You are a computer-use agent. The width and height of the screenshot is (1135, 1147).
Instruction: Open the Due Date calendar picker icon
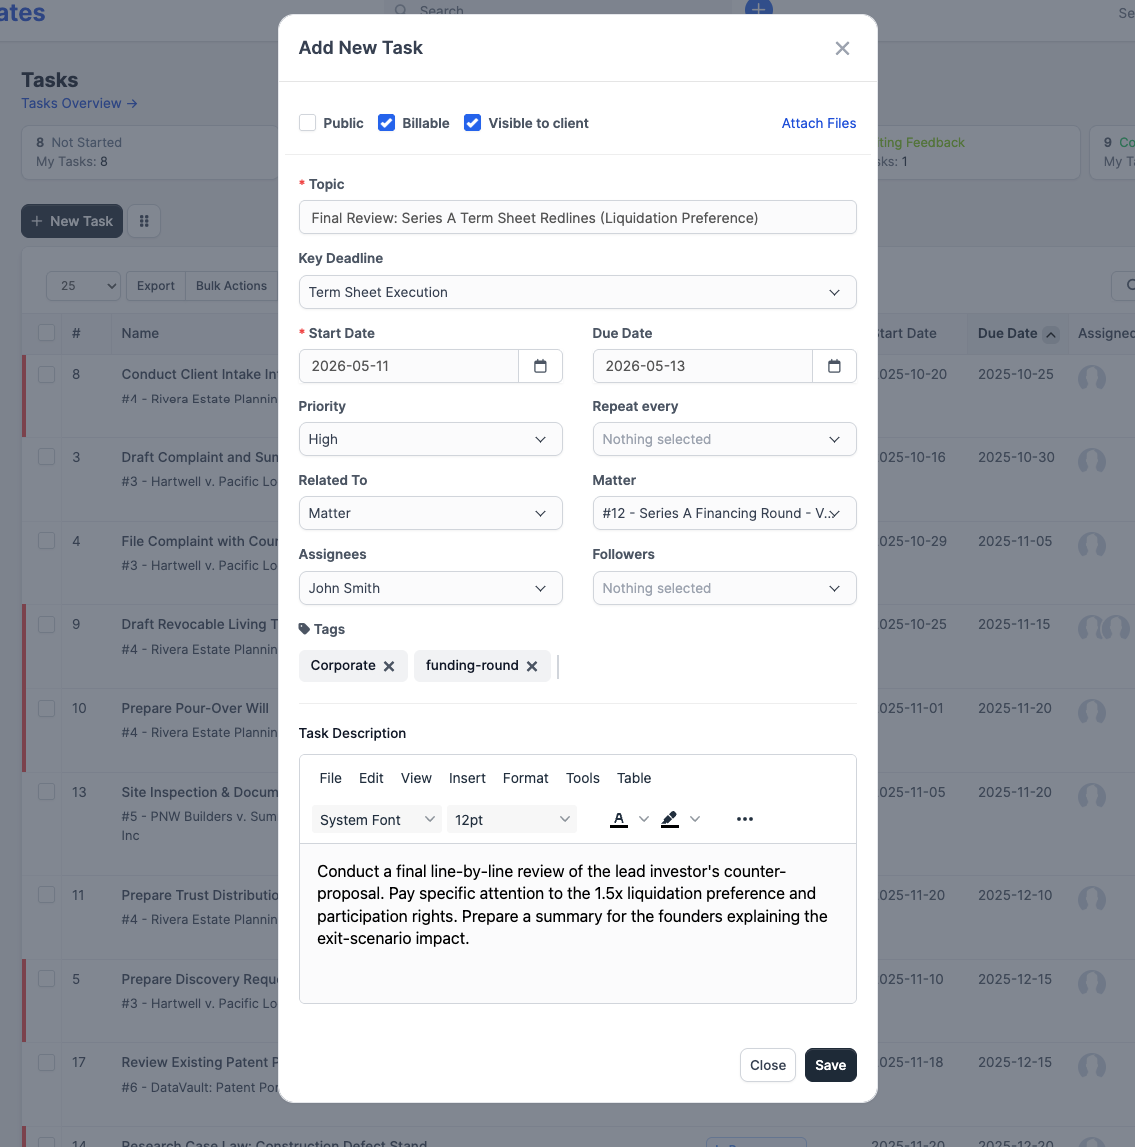834,366
